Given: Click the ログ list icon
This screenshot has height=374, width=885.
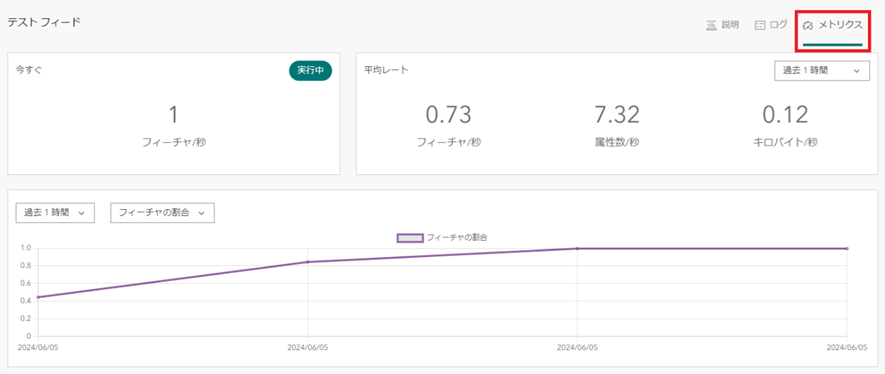Looking at the screenshot, I should [x=760, y=25].
